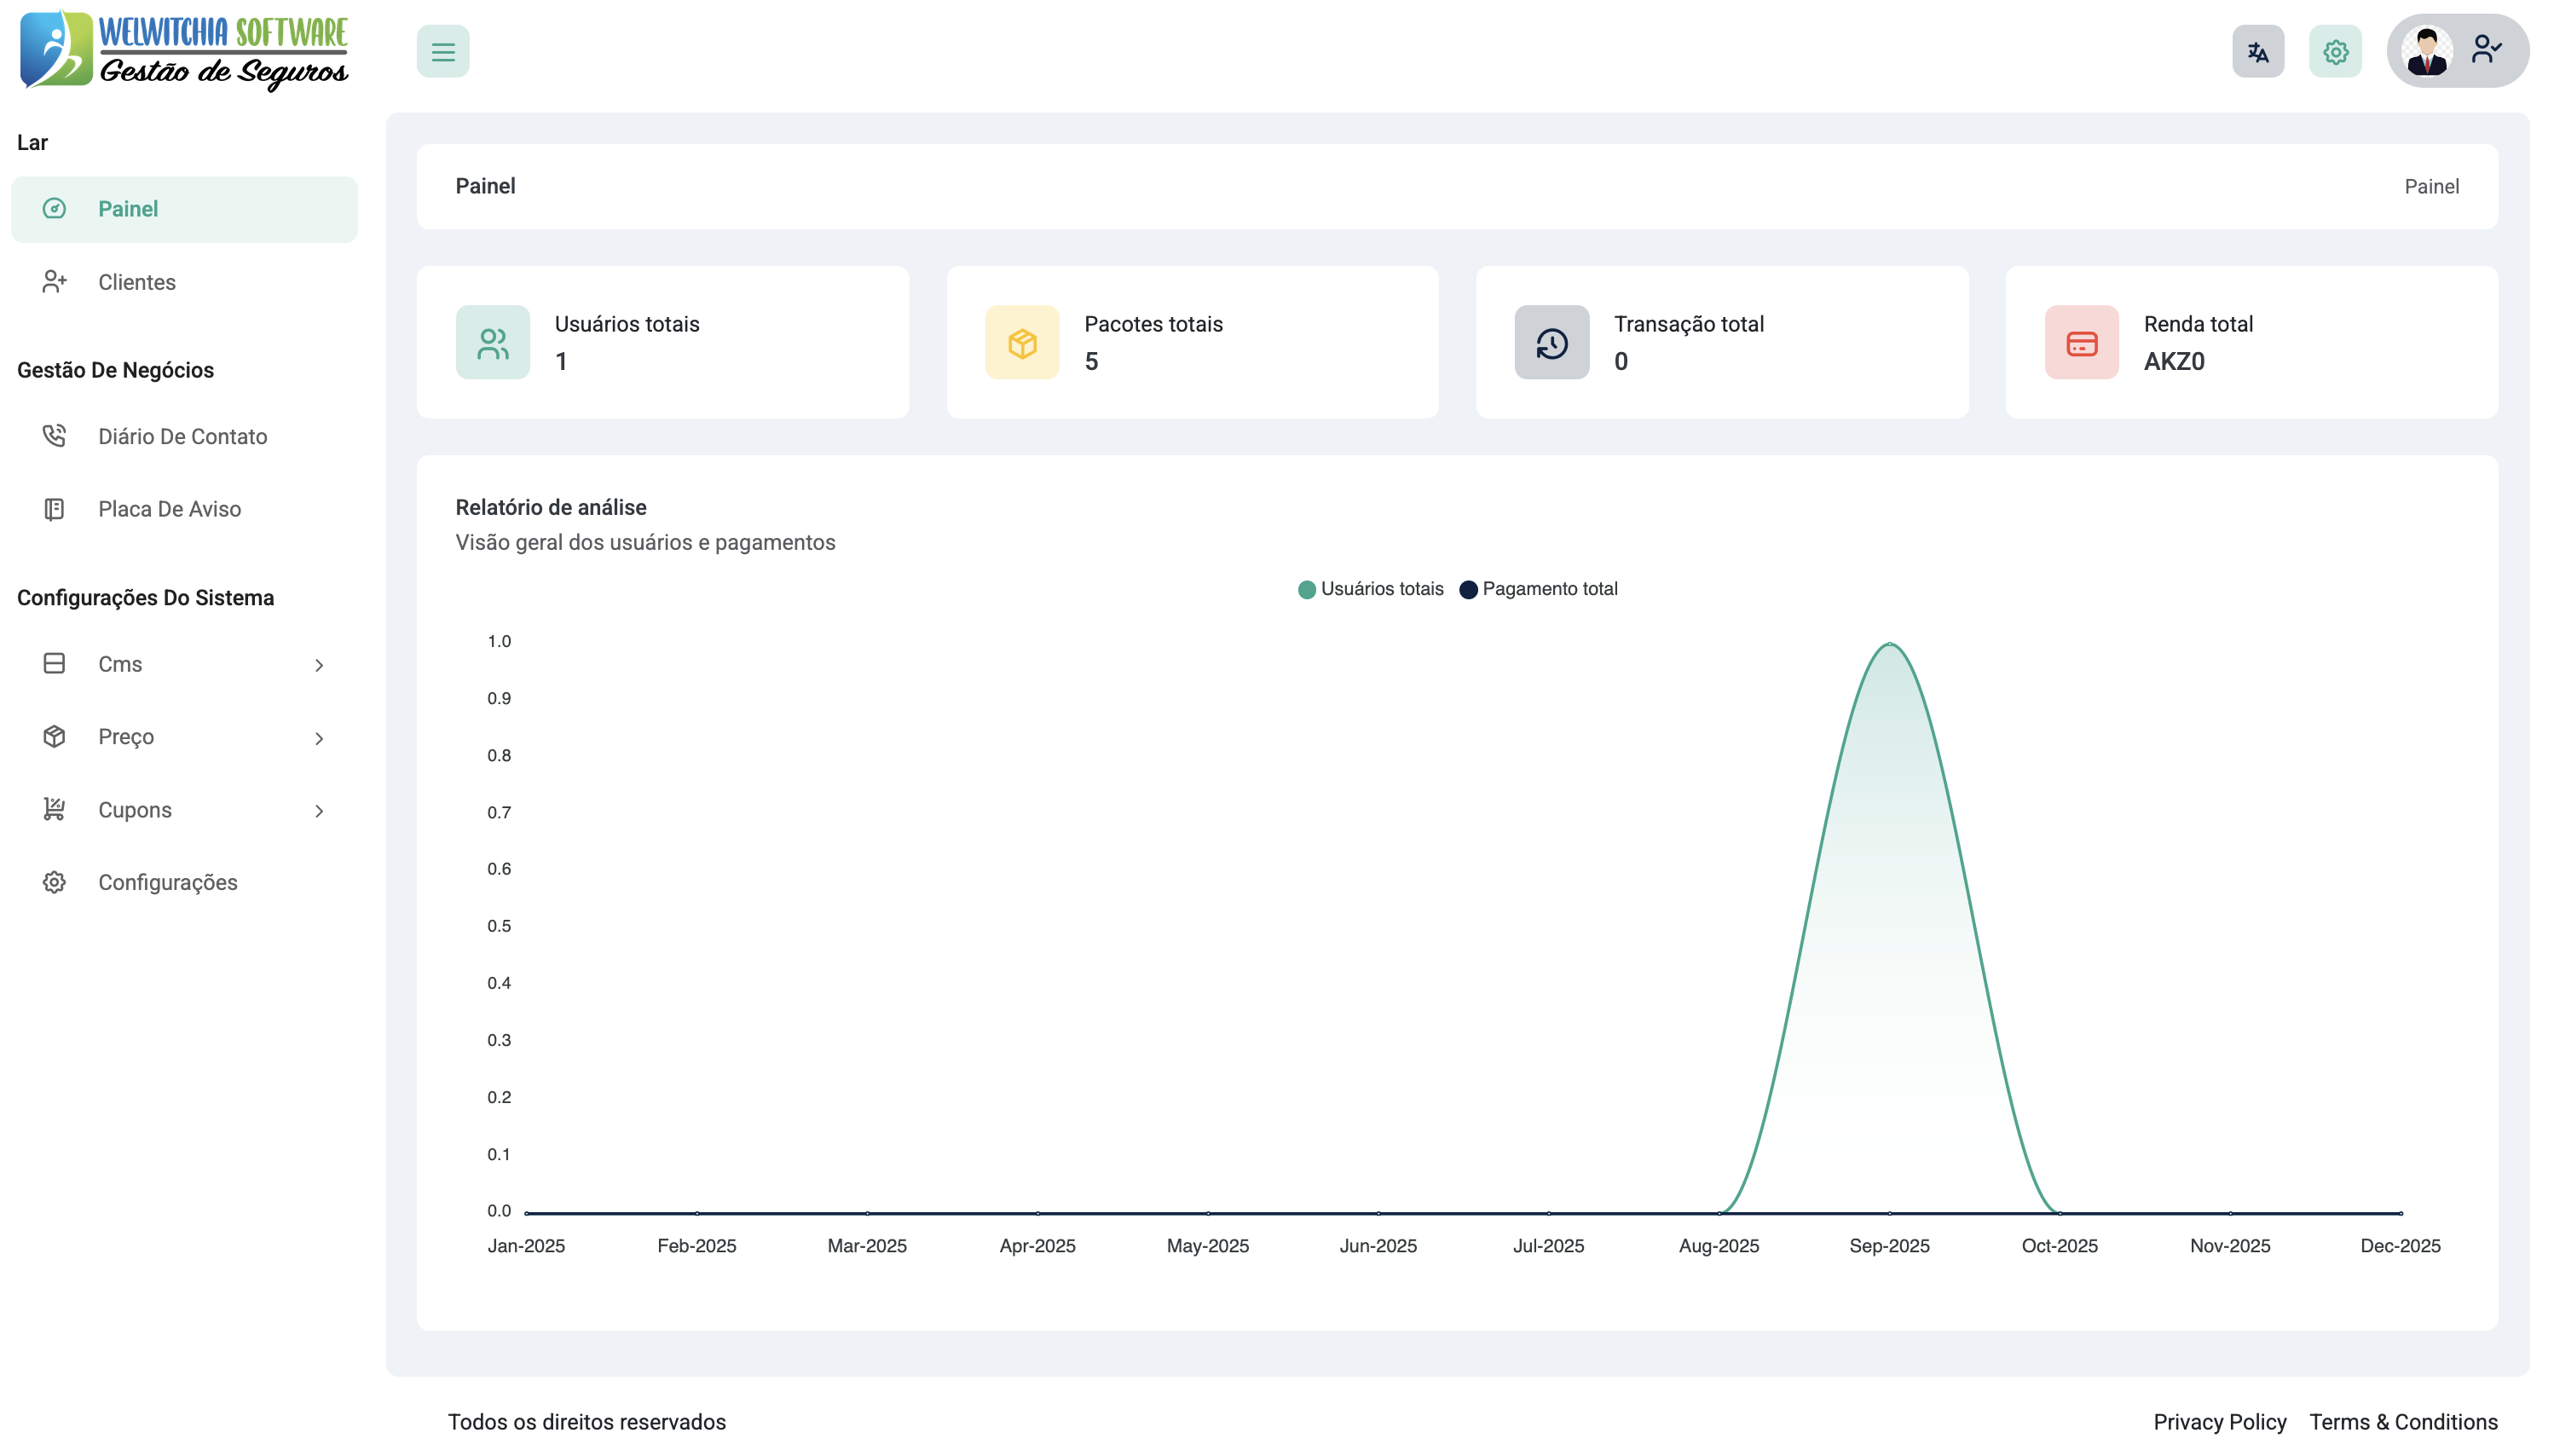Open the Privacy Policy link
The height and width of the screenshot is (1456, 2554).
tap(2219, 1422)
